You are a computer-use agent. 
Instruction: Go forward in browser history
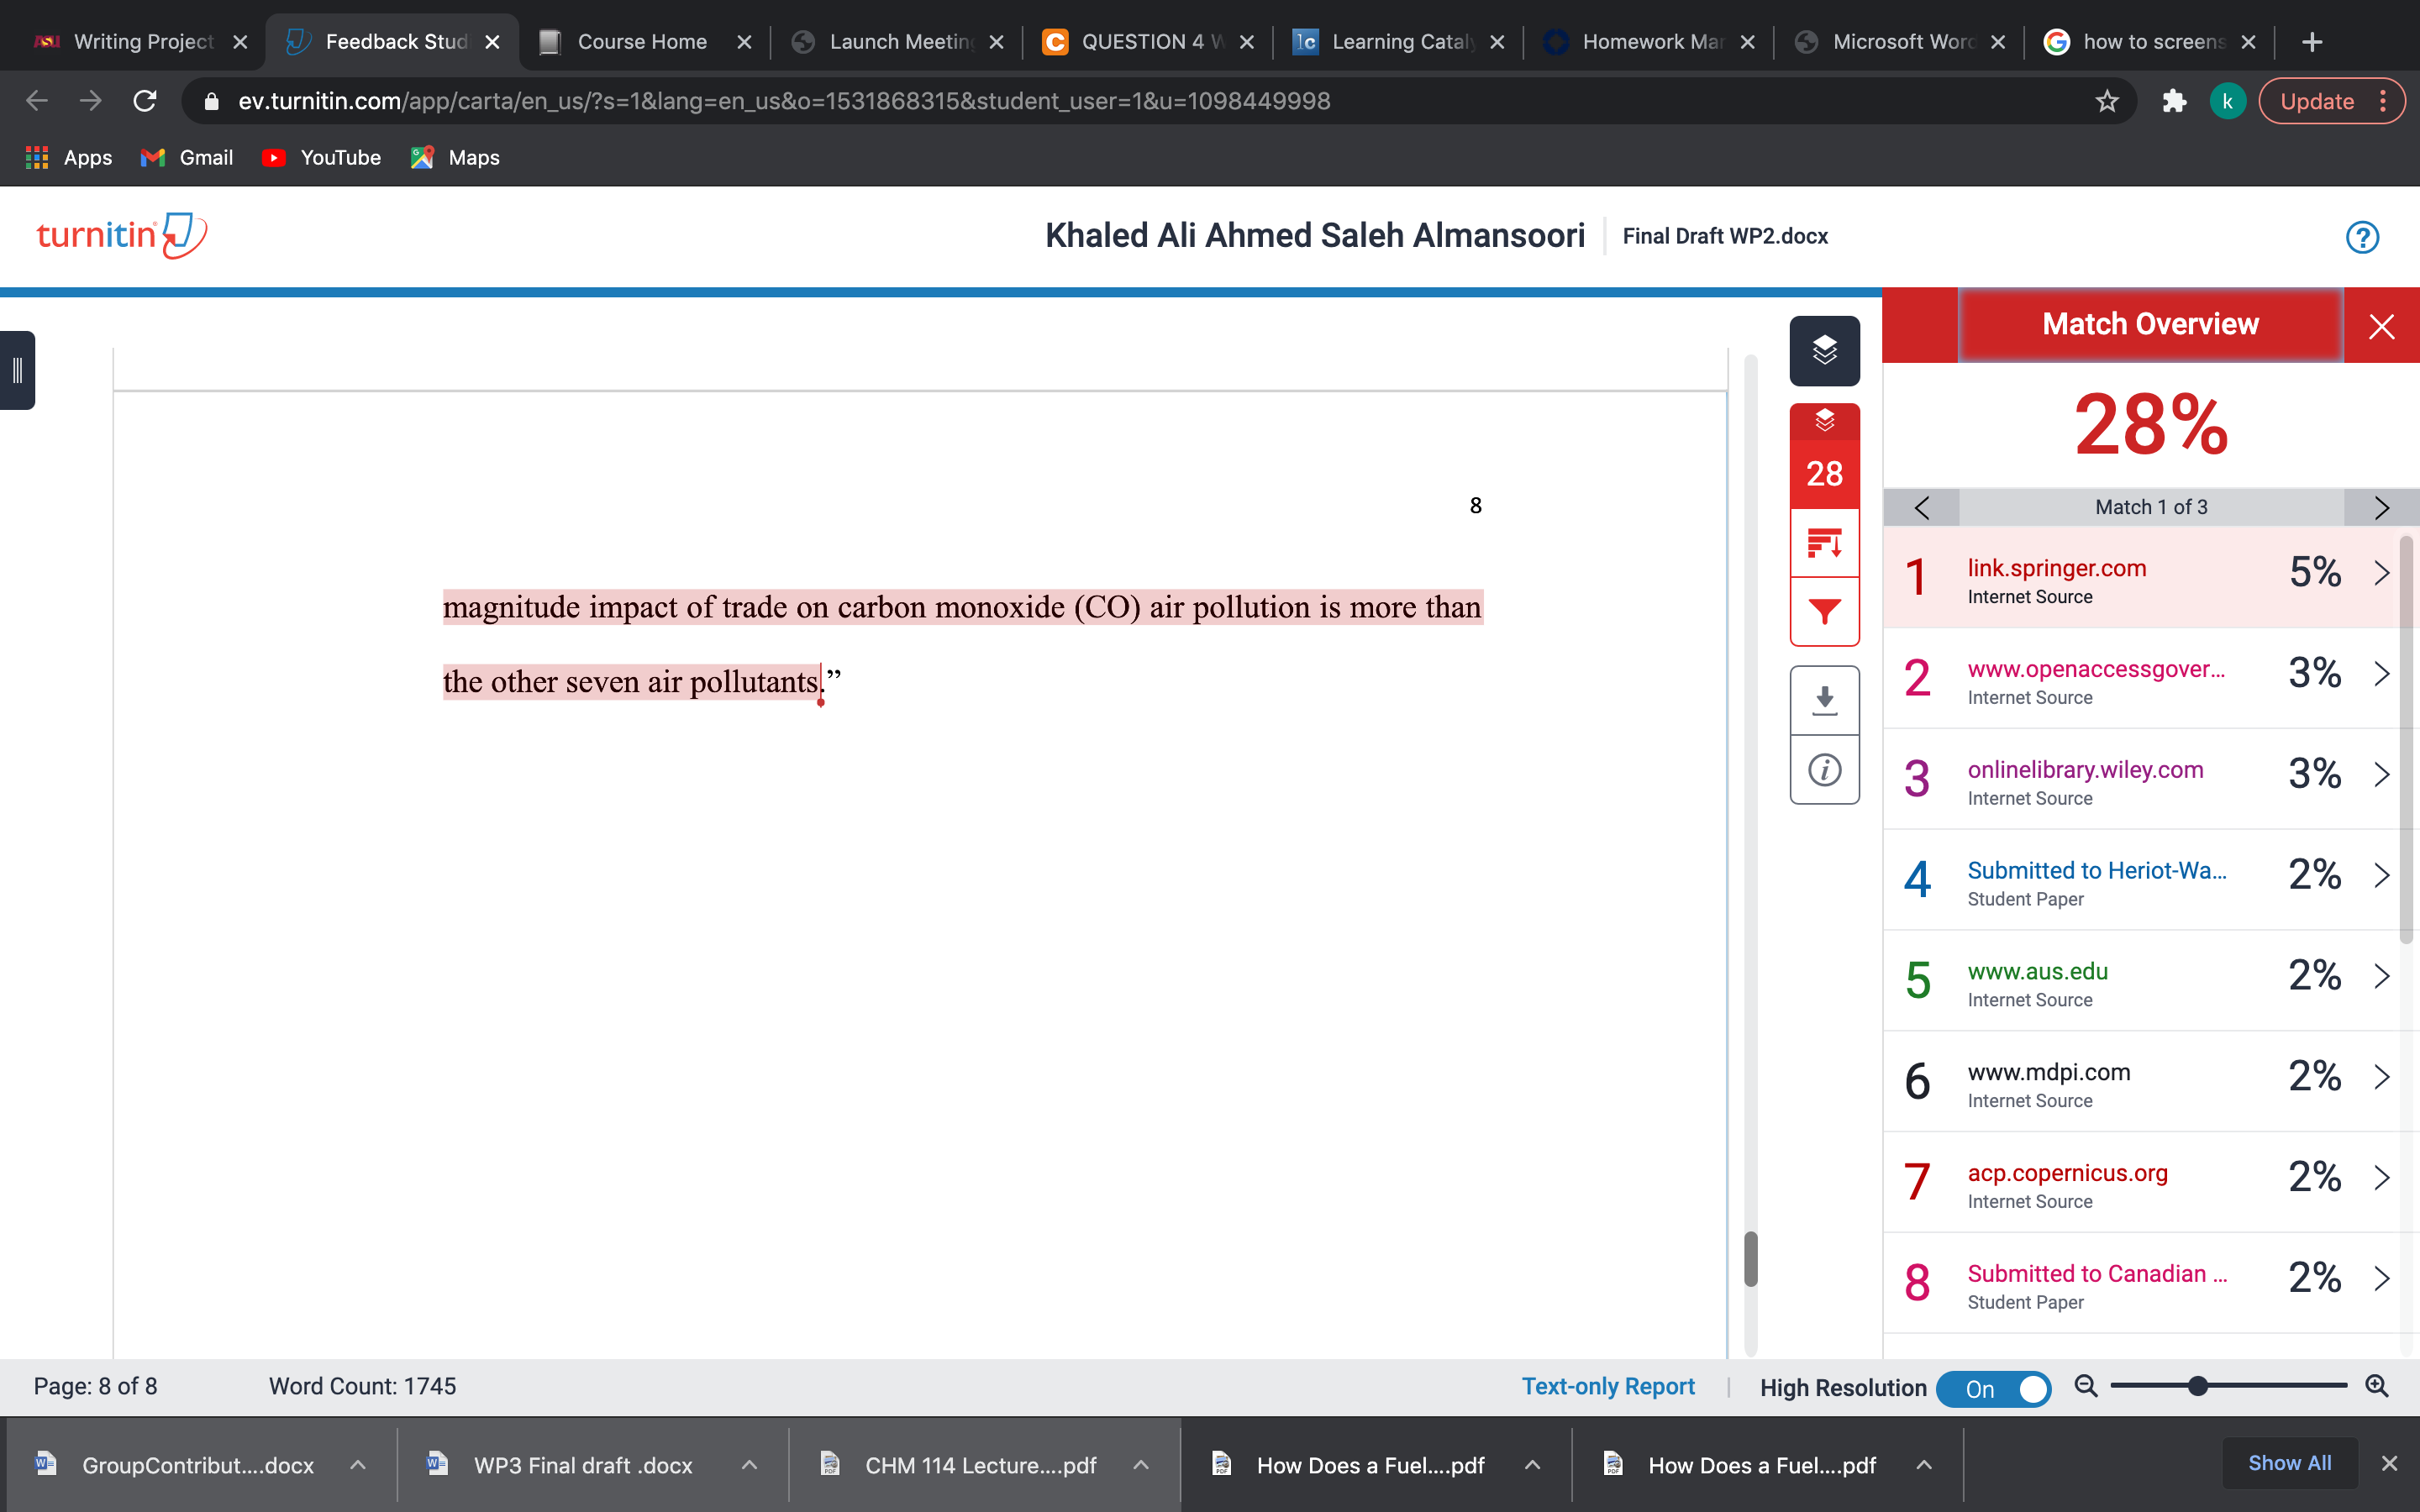click(x=91, y=101)
